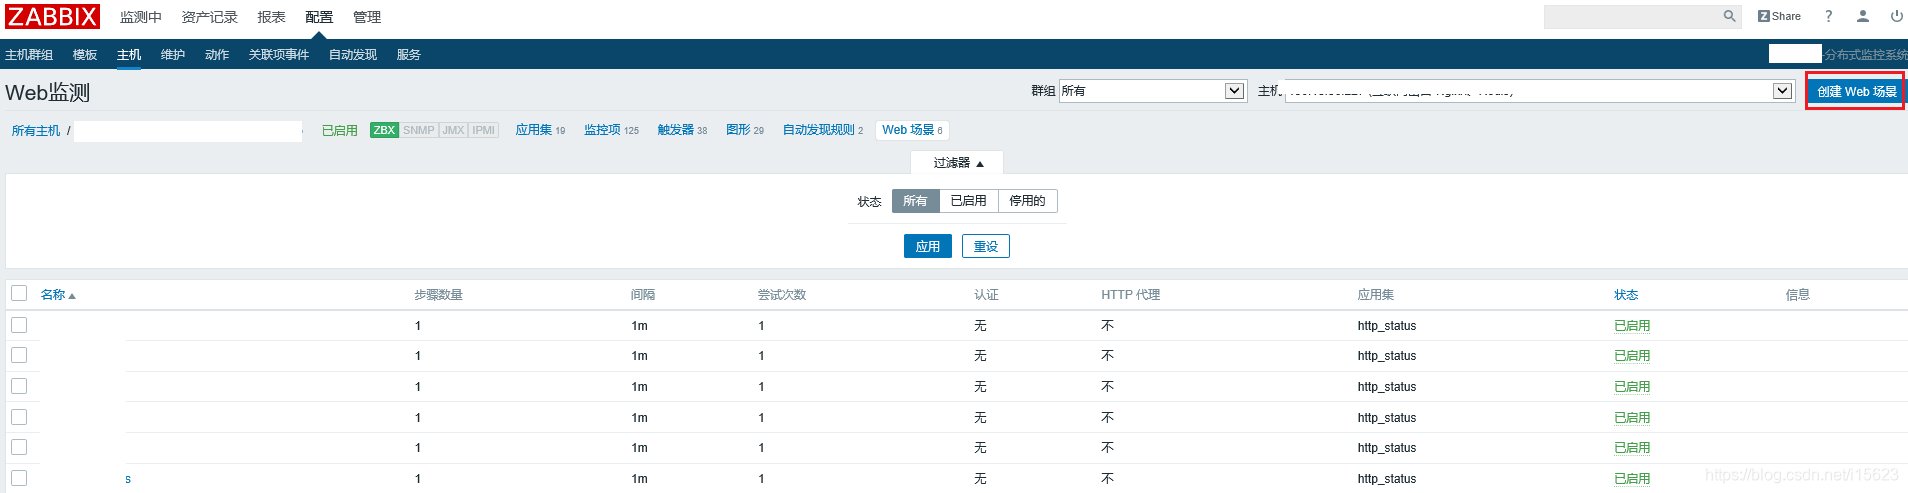Screen dimensions: 1908x493
Task: Go to 主机群组 submenu
Action: (x=29, y=55)
